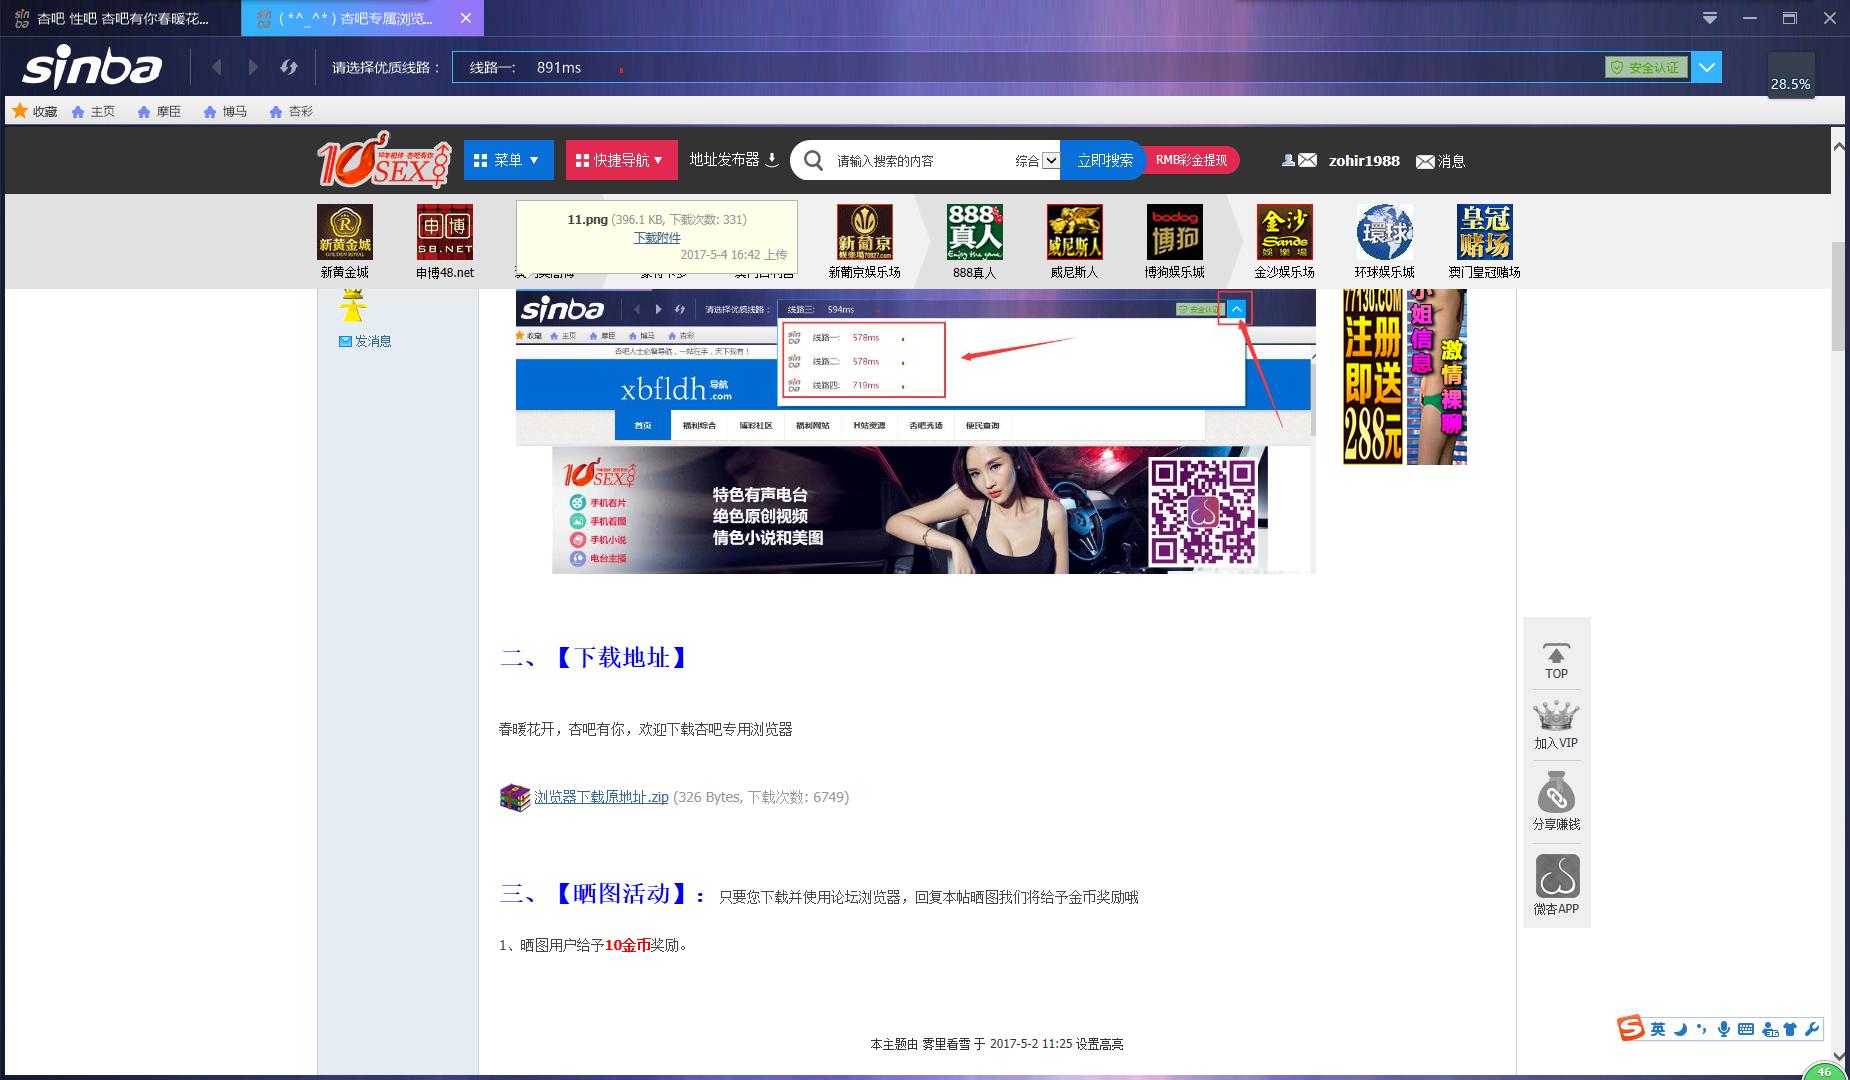Click the RMB彩金提现 button

pyautogui.click(x=1191, y=160)
